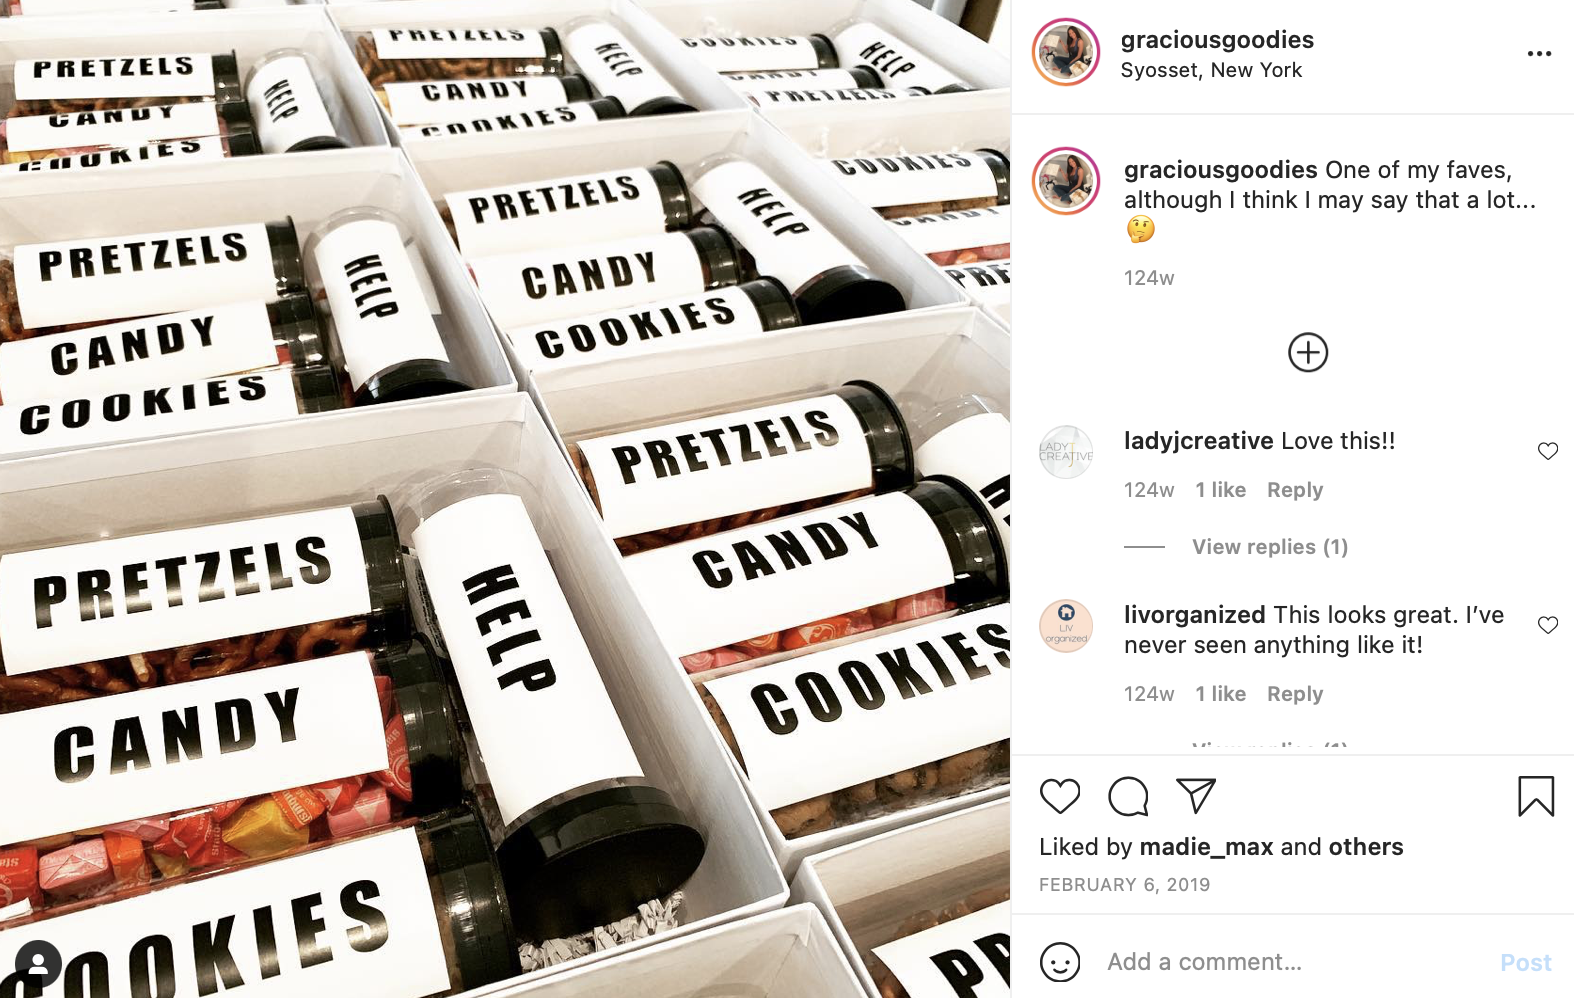Open the Syosset, New York location

coord(1211,70)
